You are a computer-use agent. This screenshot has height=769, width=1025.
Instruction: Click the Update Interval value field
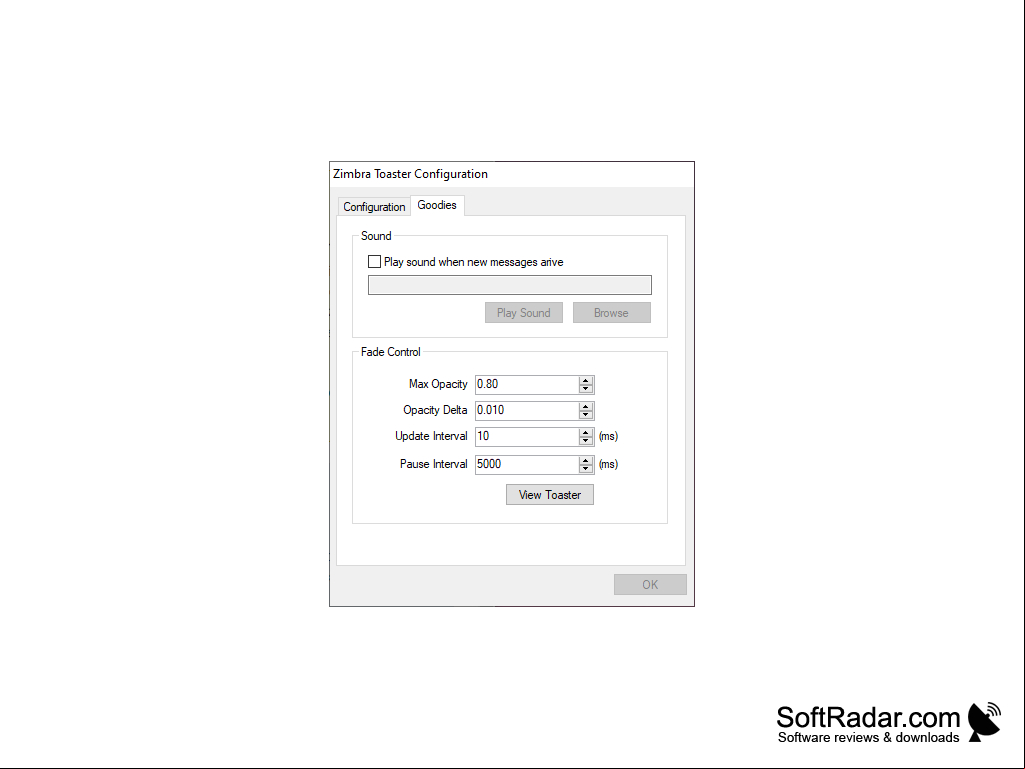coord(526,437)
